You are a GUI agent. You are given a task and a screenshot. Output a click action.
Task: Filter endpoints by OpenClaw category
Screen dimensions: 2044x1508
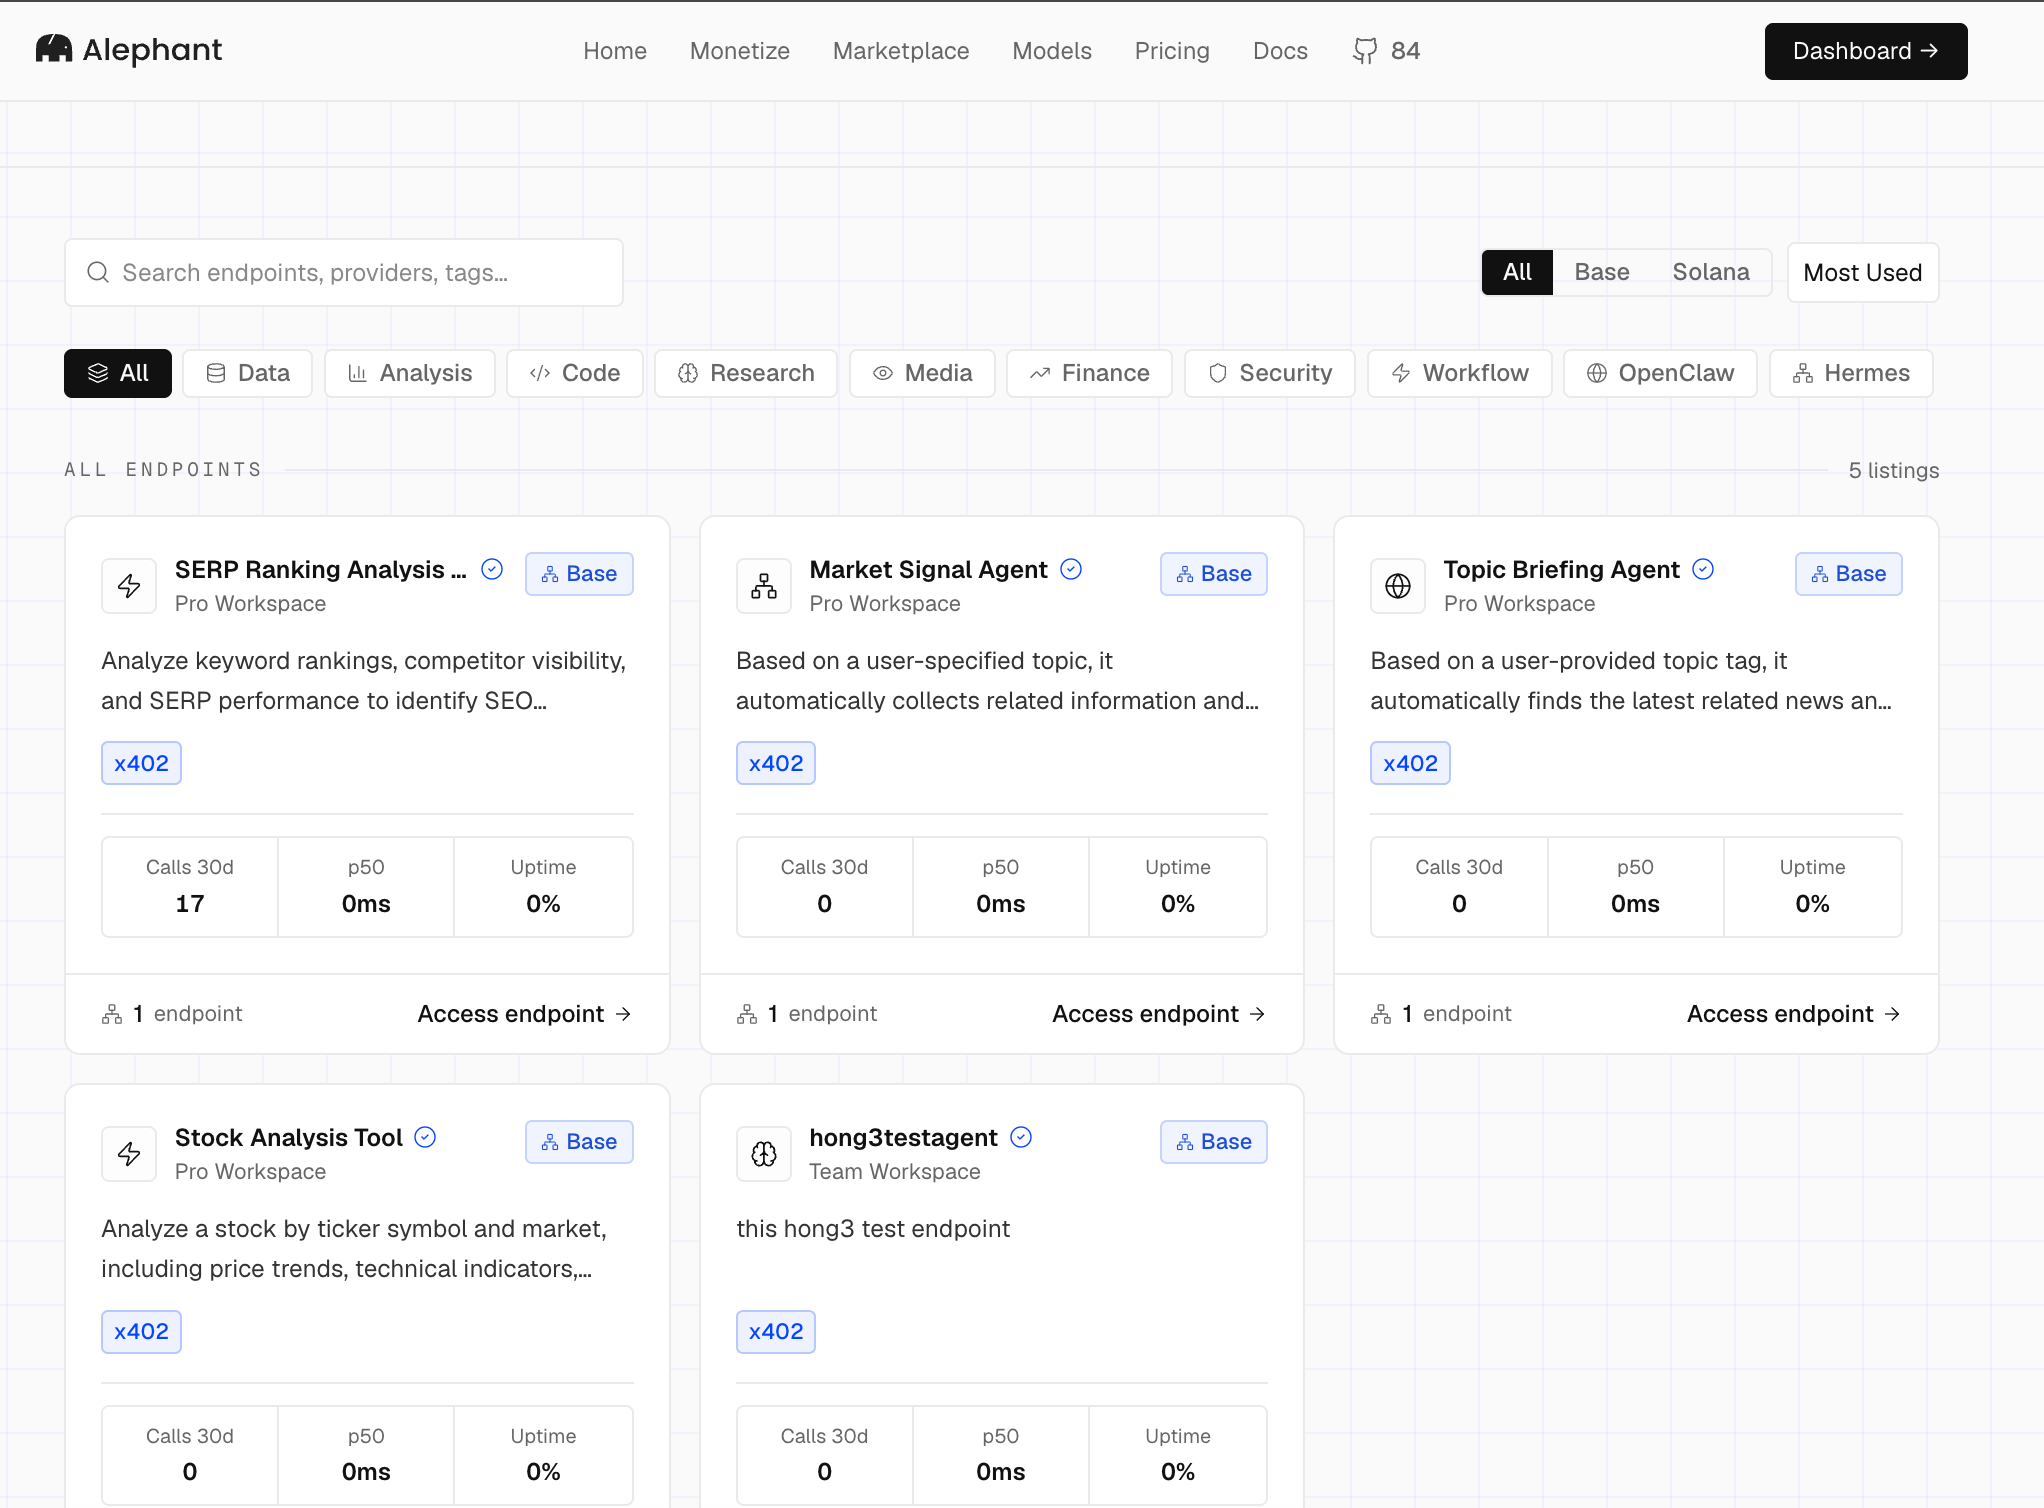pyautogui.click(x=1660, y=373)
